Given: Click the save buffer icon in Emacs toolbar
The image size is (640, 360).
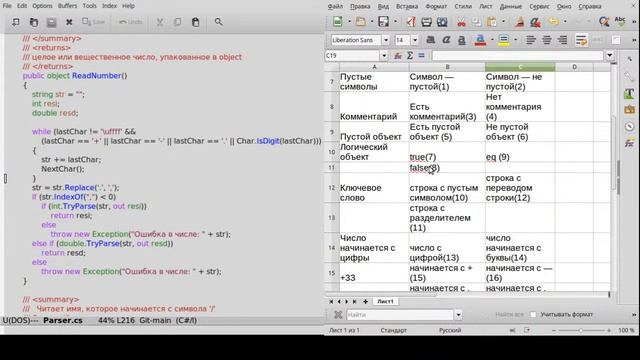Looking at the screenshot, I should 51,22.
